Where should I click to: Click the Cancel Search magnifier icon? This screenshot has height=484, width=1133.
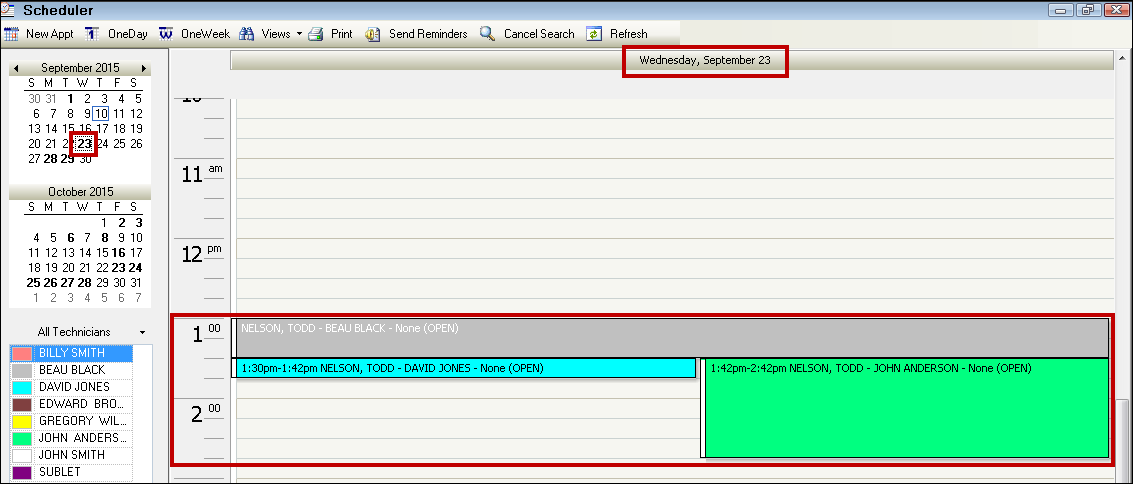[487, 34]
